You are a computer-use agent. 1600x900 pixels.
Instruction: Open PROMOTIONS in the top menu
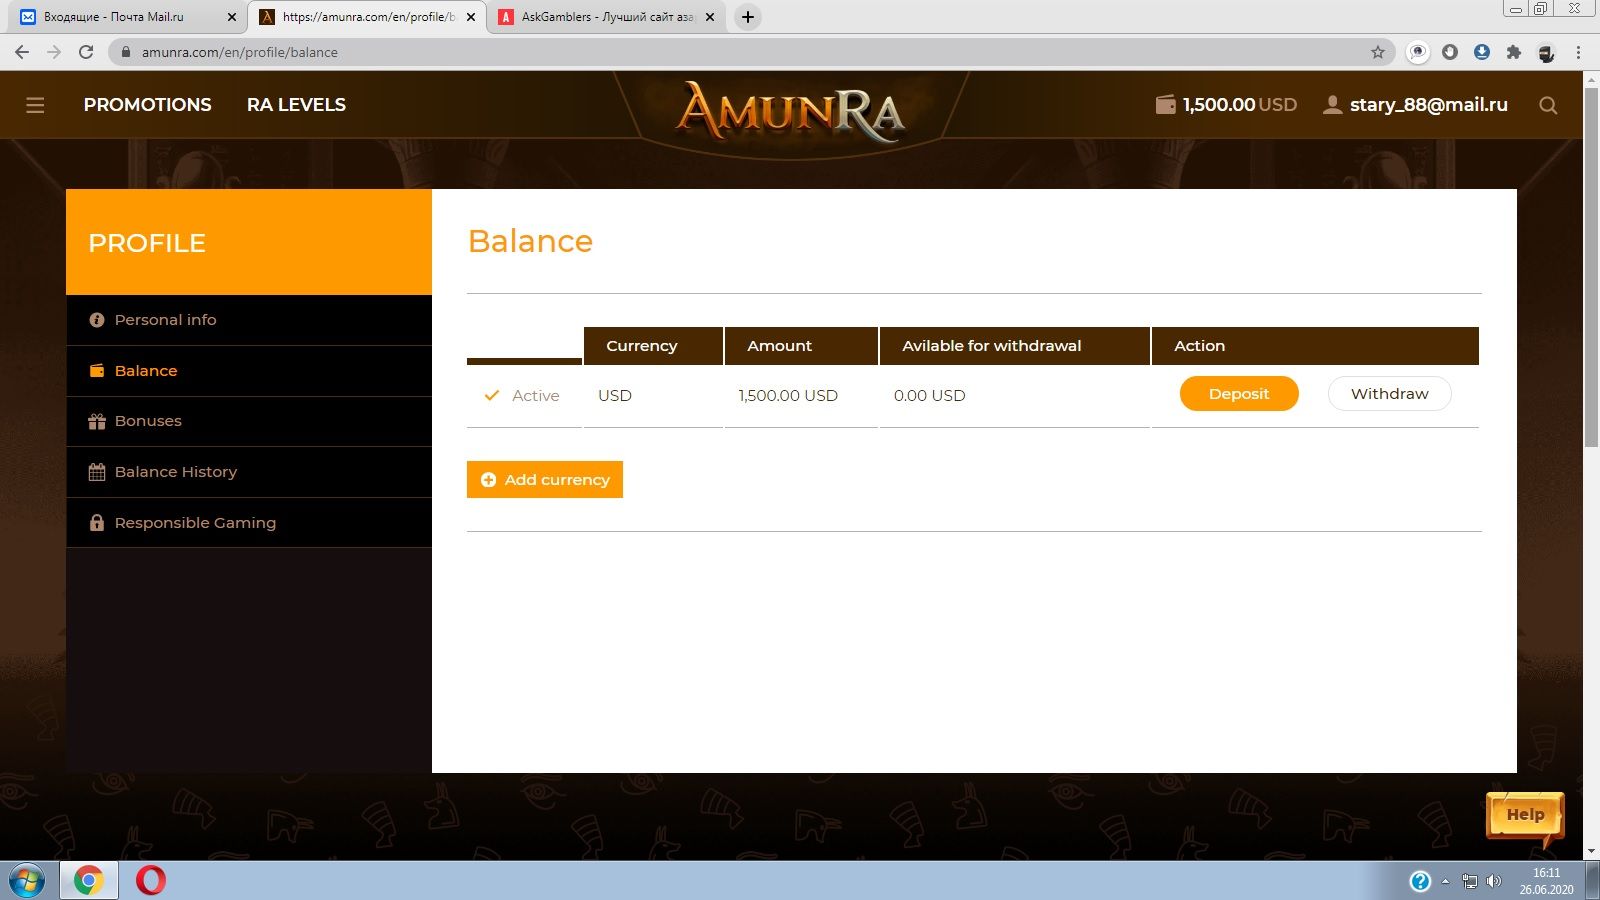tap(148, 105)
